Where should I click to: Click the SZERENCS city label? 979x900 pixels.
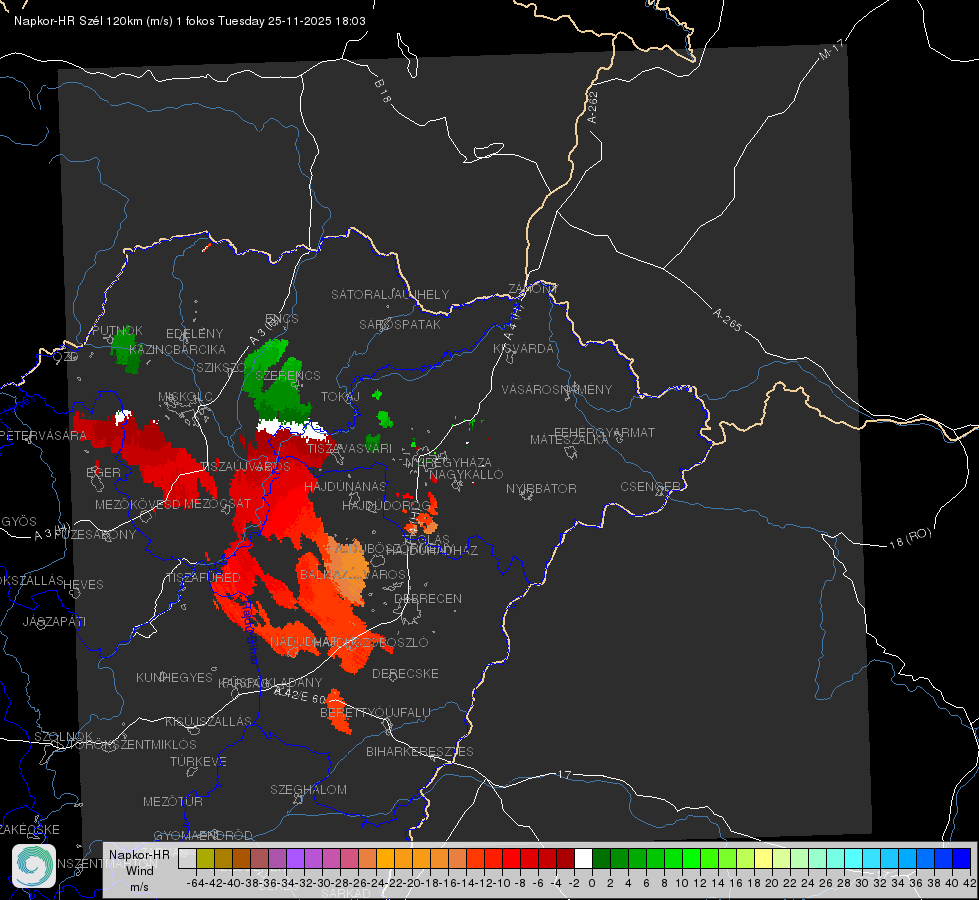click(x=288, y=375)
